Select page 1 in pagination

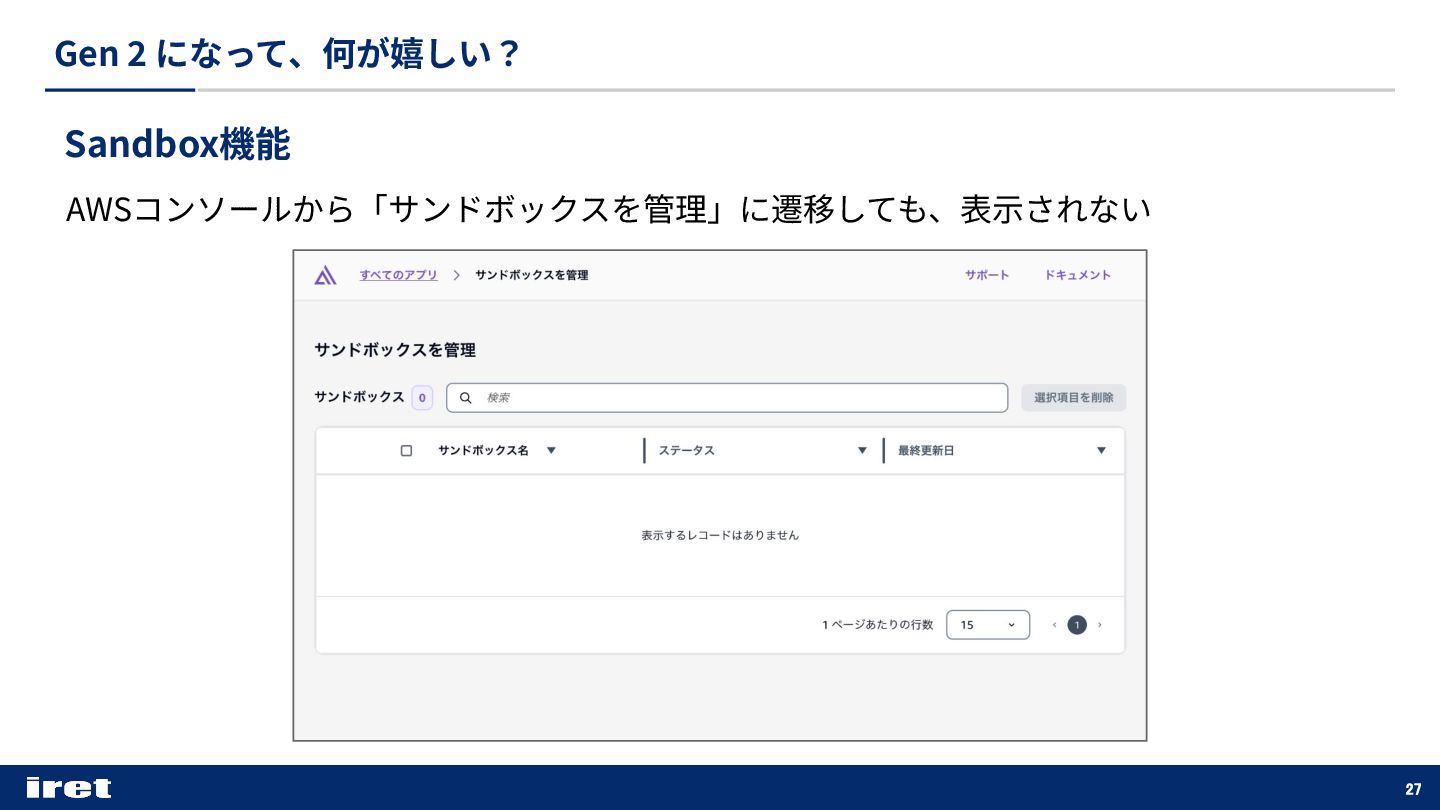click(1077, 625)
